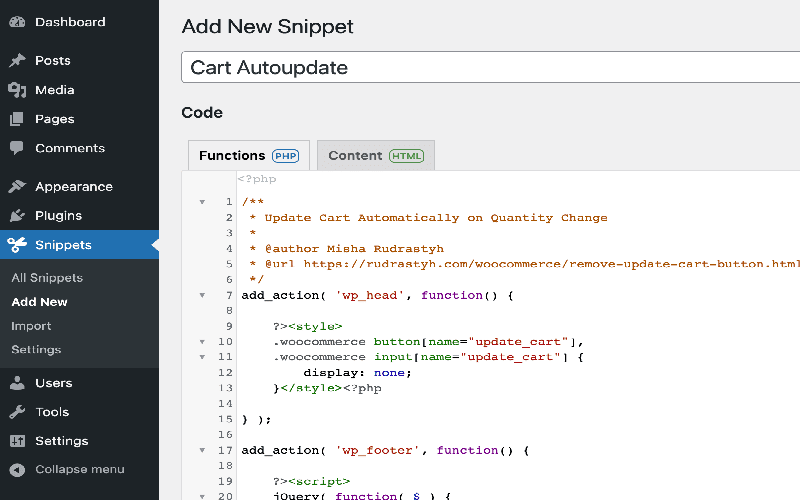The height and width of the screenshot is (500, 800).
Task: Click line number 12 in the gutter
Action: [225, 372]
